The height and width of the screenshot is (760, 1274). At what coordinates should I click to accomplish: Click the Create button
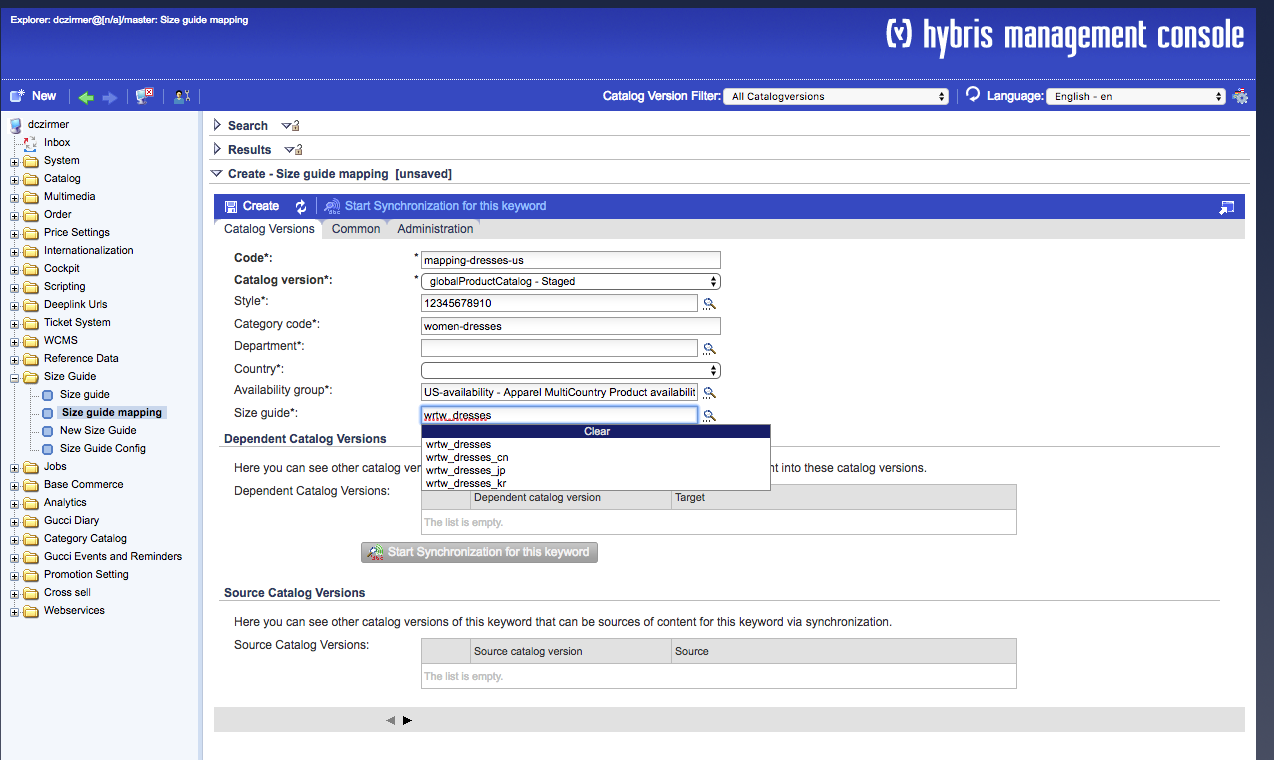252,206
